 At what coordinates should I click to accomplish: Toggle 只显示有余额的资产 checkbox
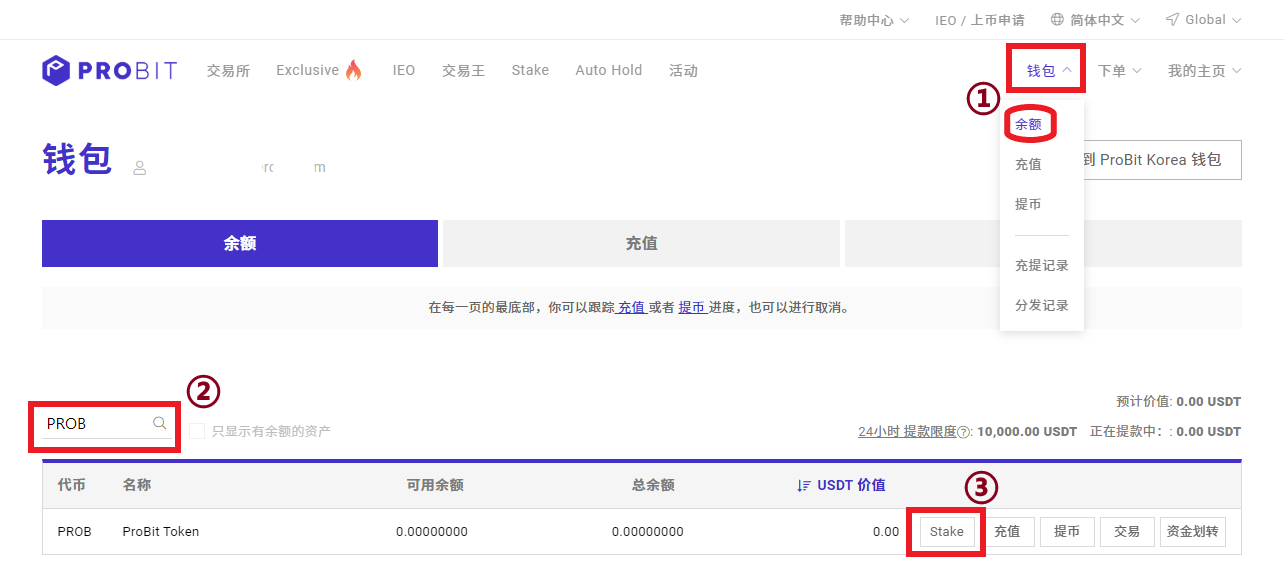197,431
